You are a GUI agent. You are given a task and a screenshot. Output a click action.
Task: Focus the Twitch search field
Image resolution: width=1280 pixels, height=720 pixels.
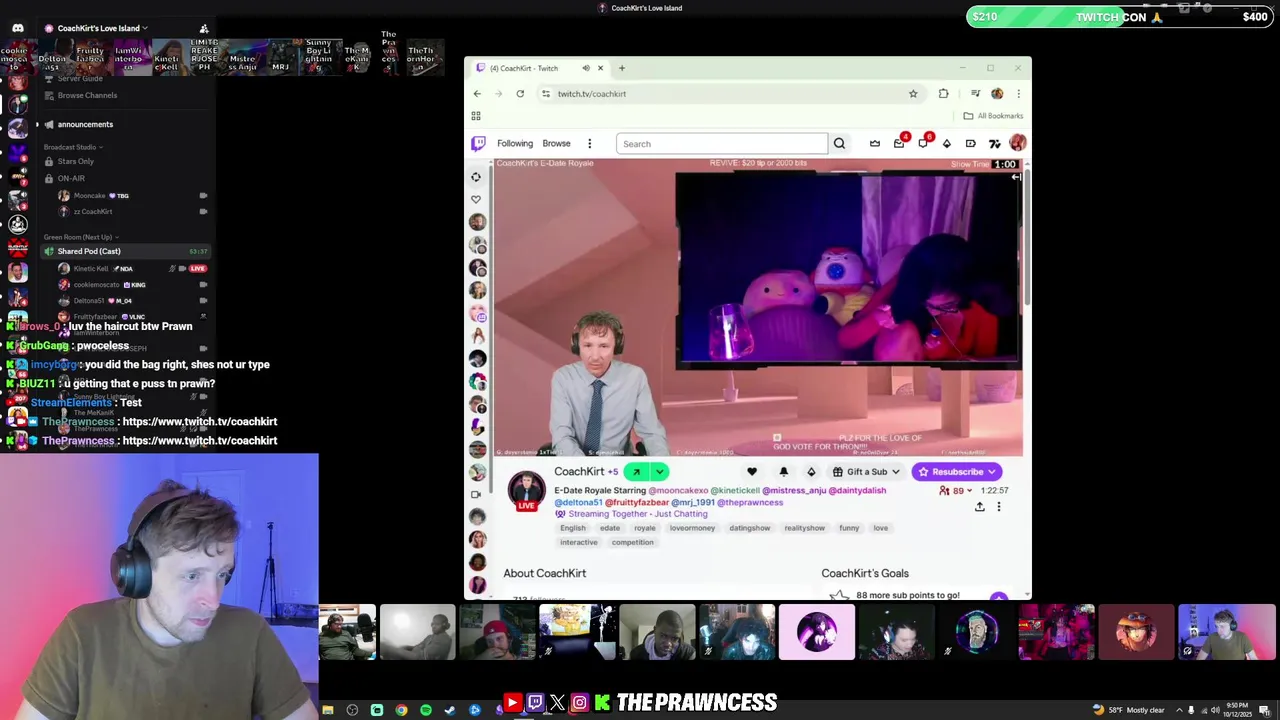pyautogui.click(x=722, y=144)
